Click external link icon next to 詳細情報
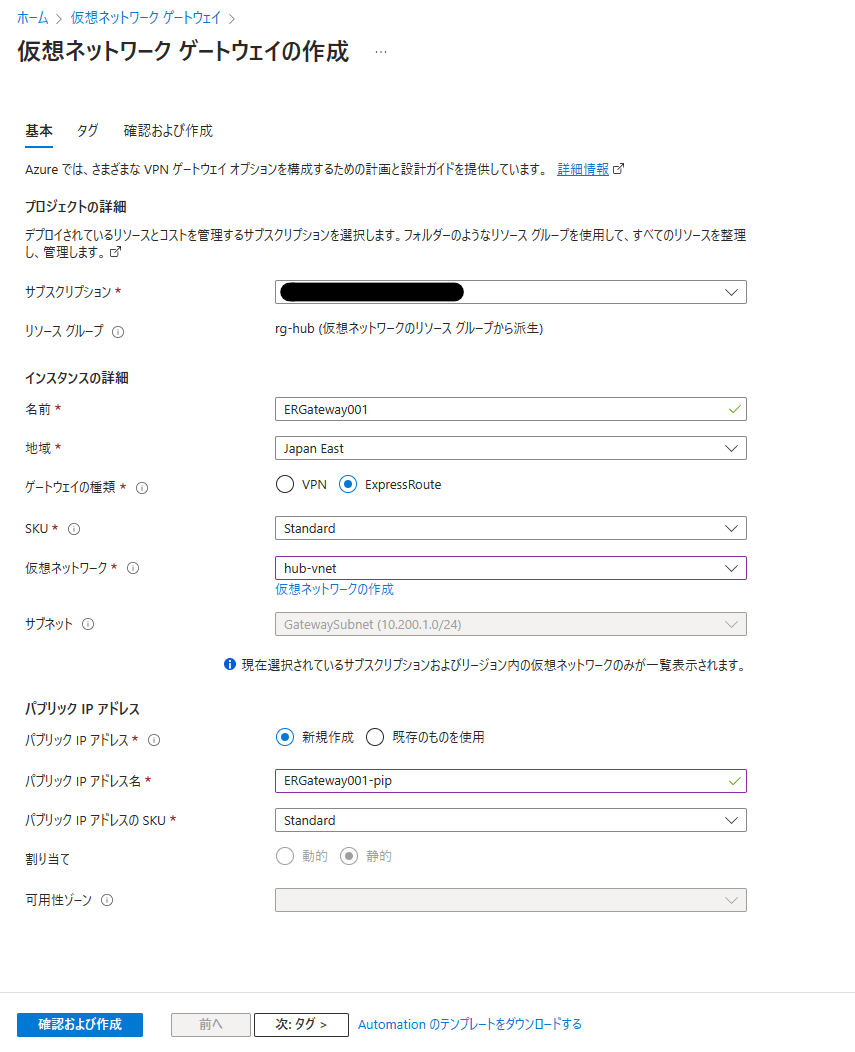855x1052 pixels. [618, 169]
